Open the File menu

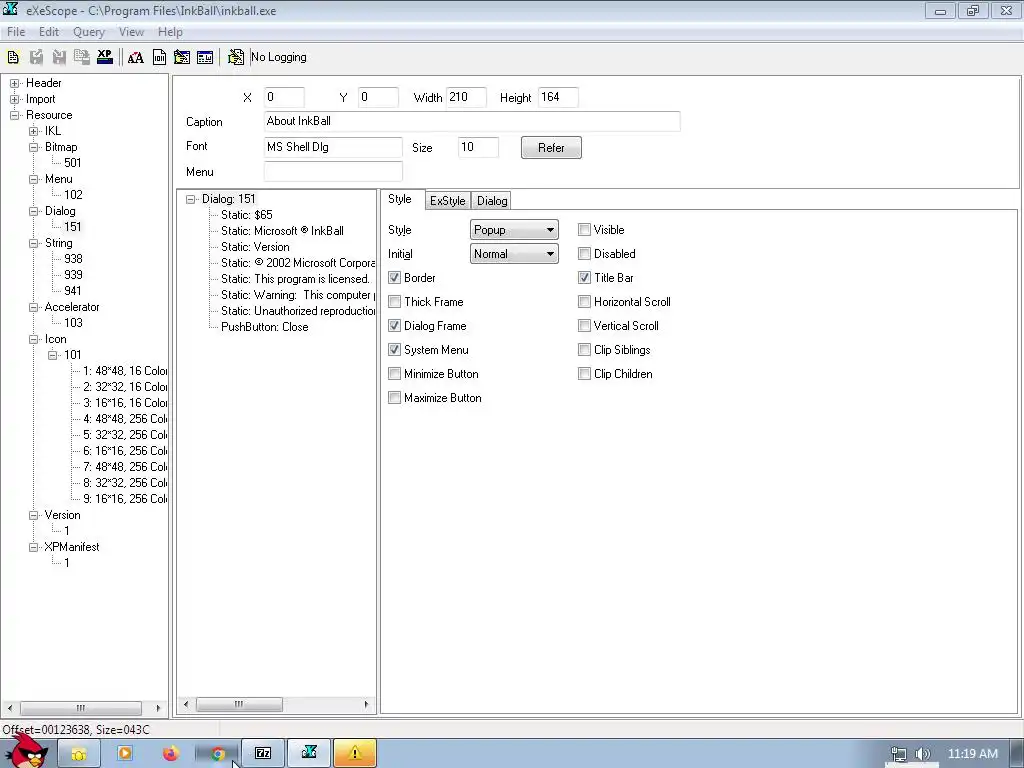(x=16, y=32)
